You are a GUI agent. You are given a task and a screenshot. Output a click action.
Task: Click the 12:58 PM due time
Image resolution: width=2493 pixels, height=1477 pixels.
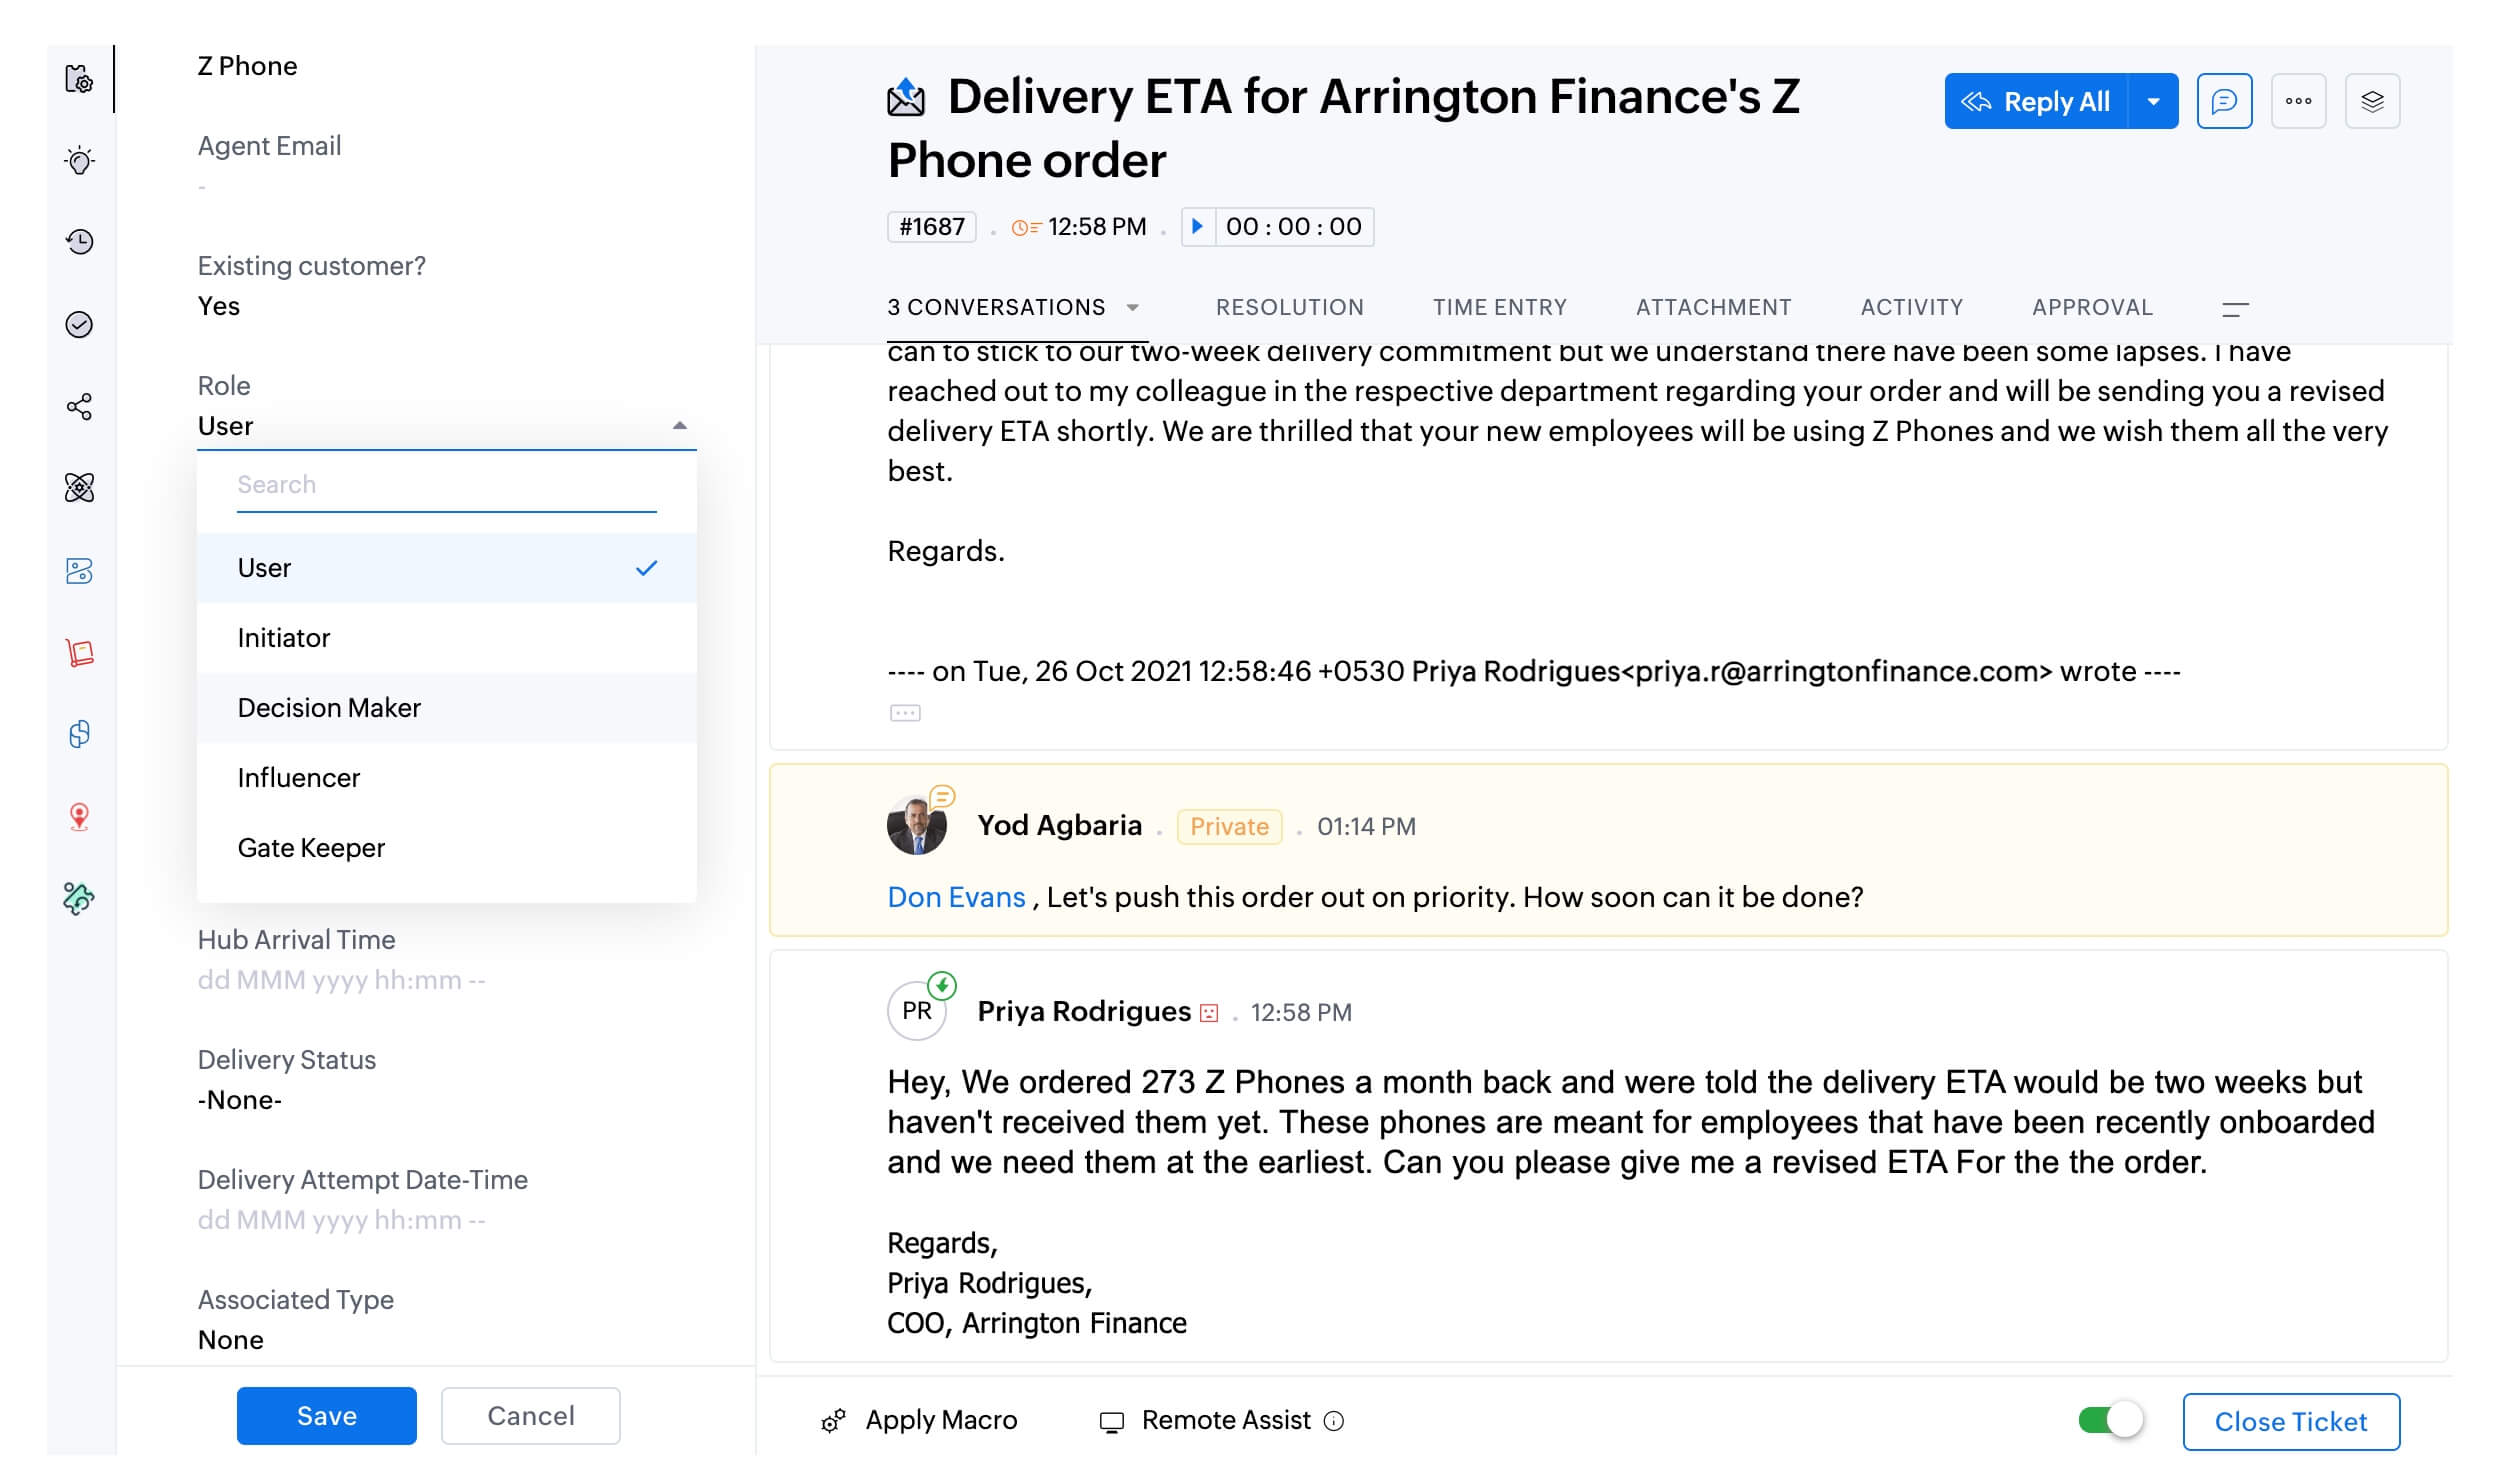[1097, 227]
